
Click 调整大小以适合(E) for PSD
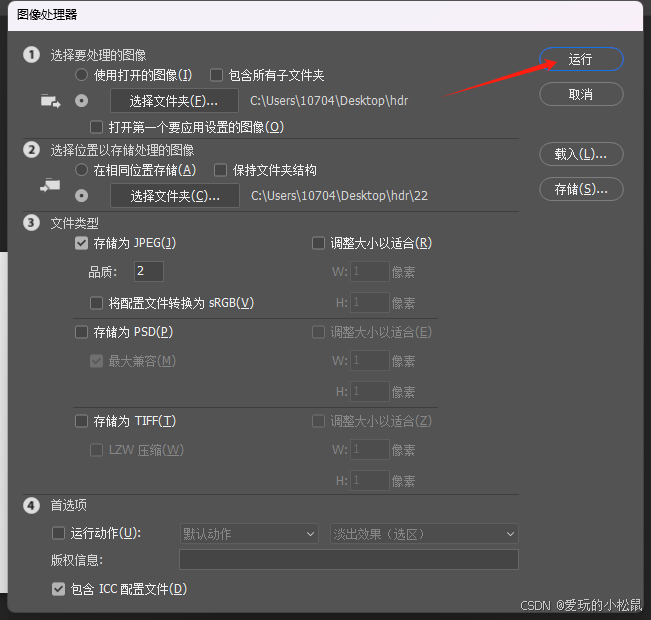318,332
